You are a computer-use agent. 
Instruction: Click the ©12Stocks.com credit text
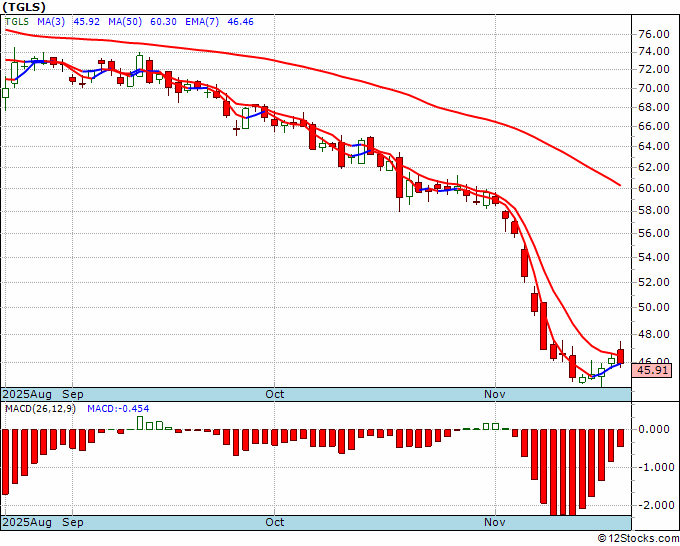(638, 539)
